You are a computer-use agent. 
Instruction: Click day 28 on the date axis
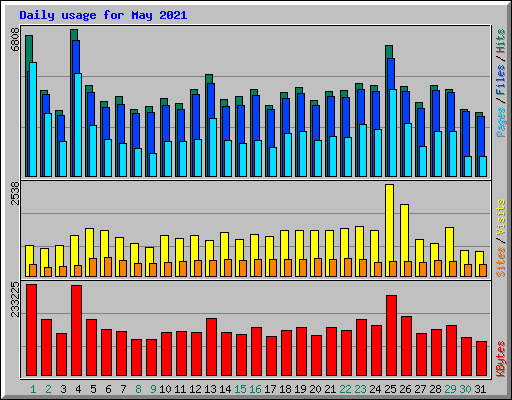tap(435, 389)
